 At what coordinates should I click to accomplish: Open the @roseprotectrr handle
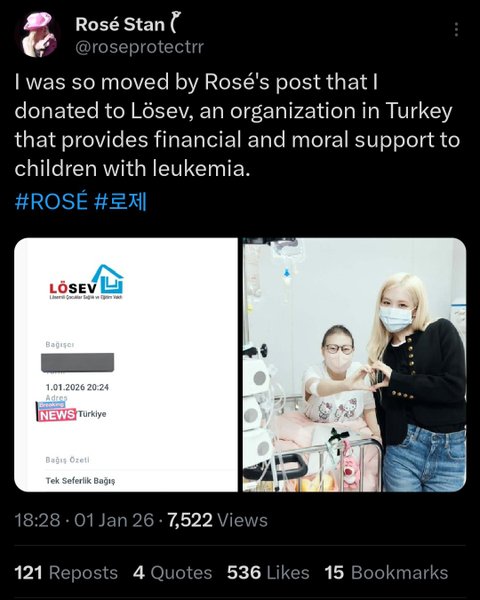pyautogui.click(x=140, y=47)
